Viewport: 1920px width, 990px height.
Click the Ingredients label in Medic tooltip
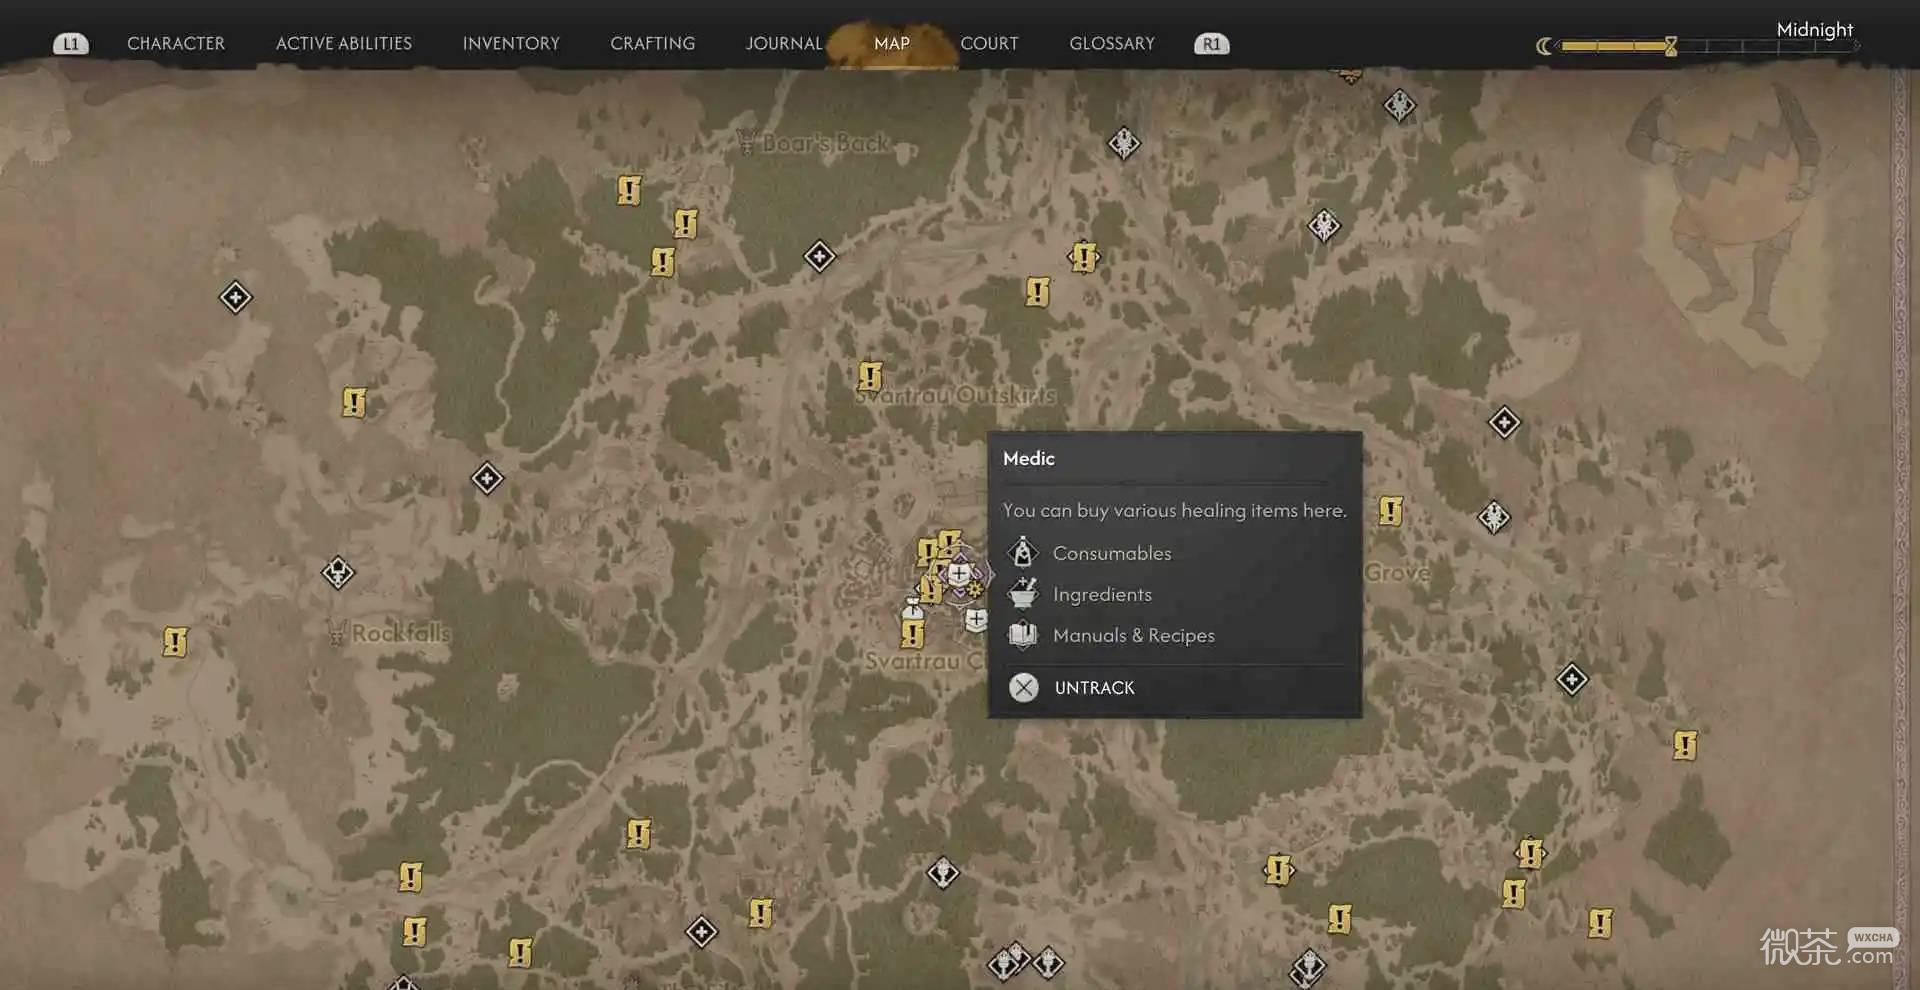pos(1102,594)
